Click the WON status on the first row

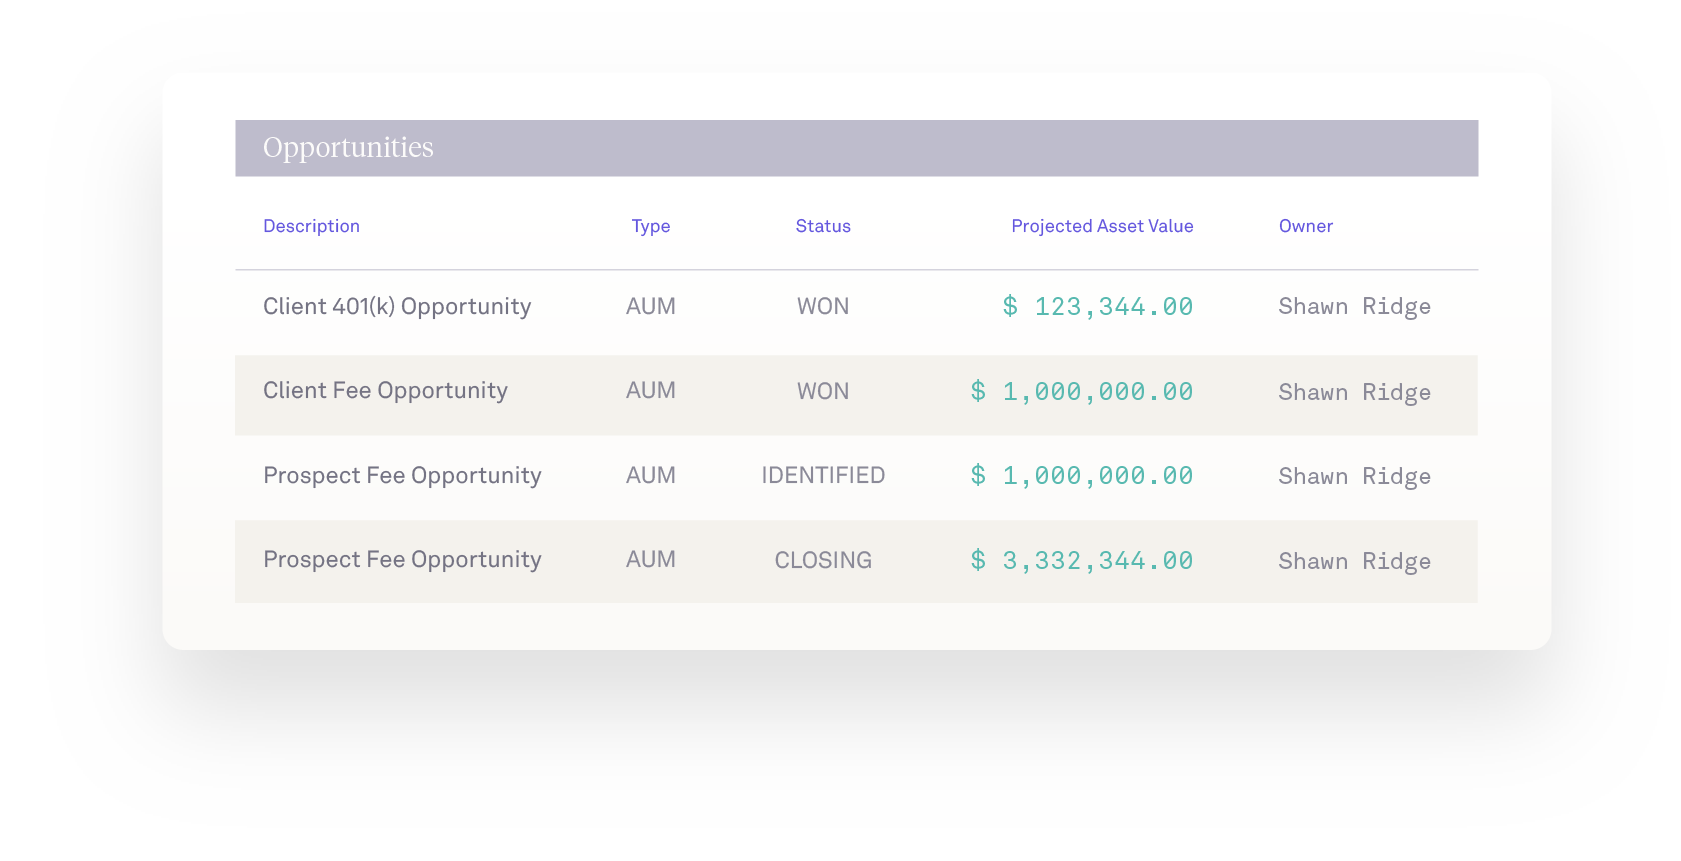(x=822, y=306)
